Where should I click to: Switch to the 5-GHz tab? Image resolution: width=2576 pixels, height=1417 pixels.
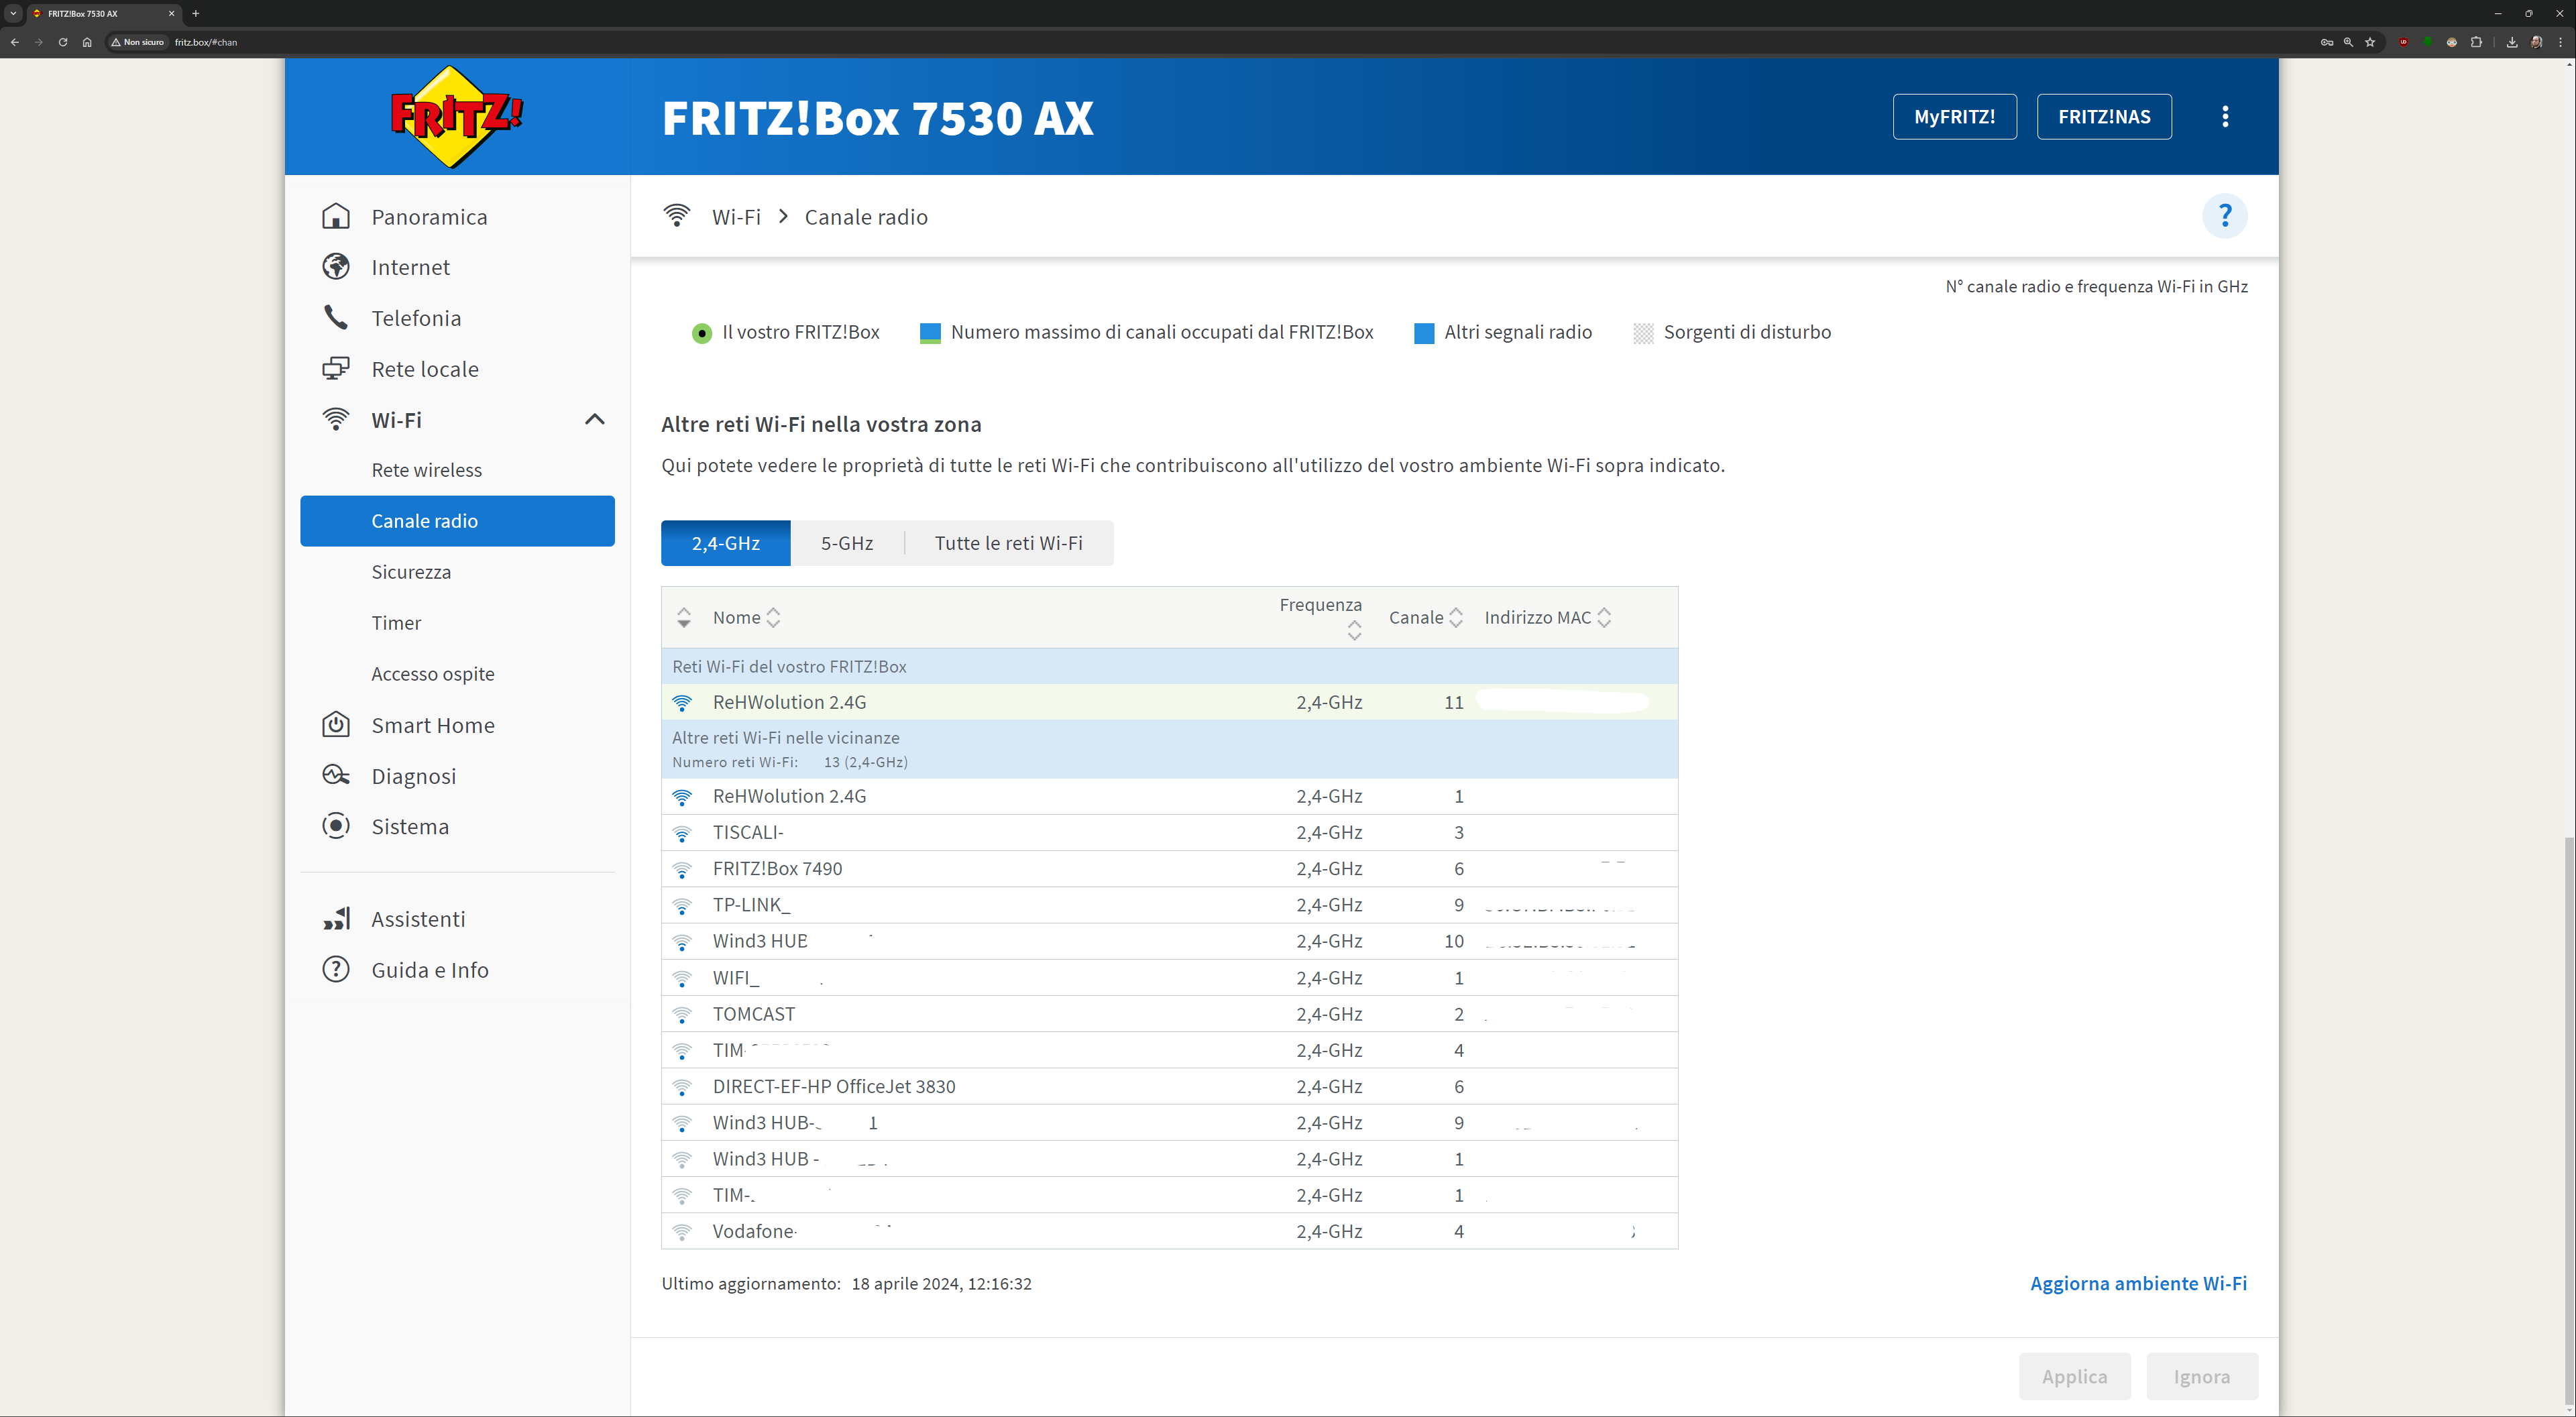coord(846,543)
